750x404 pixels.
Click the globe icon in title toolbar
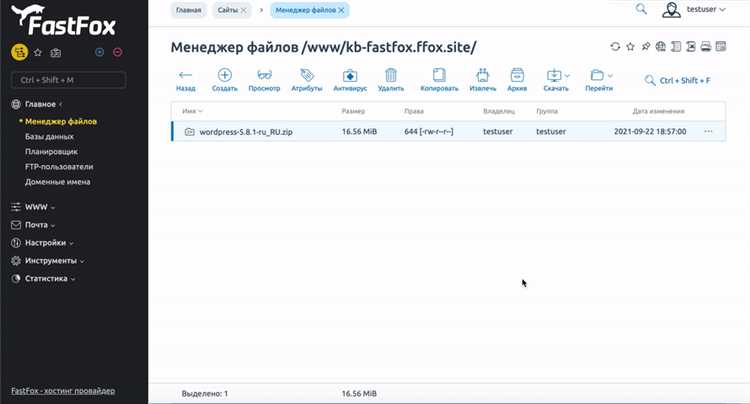pos(661,46)
